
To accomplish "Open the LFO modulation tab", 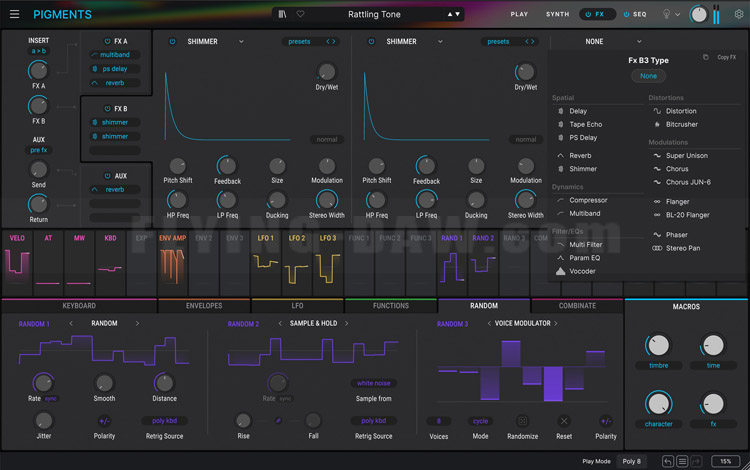I will [297, 306].
